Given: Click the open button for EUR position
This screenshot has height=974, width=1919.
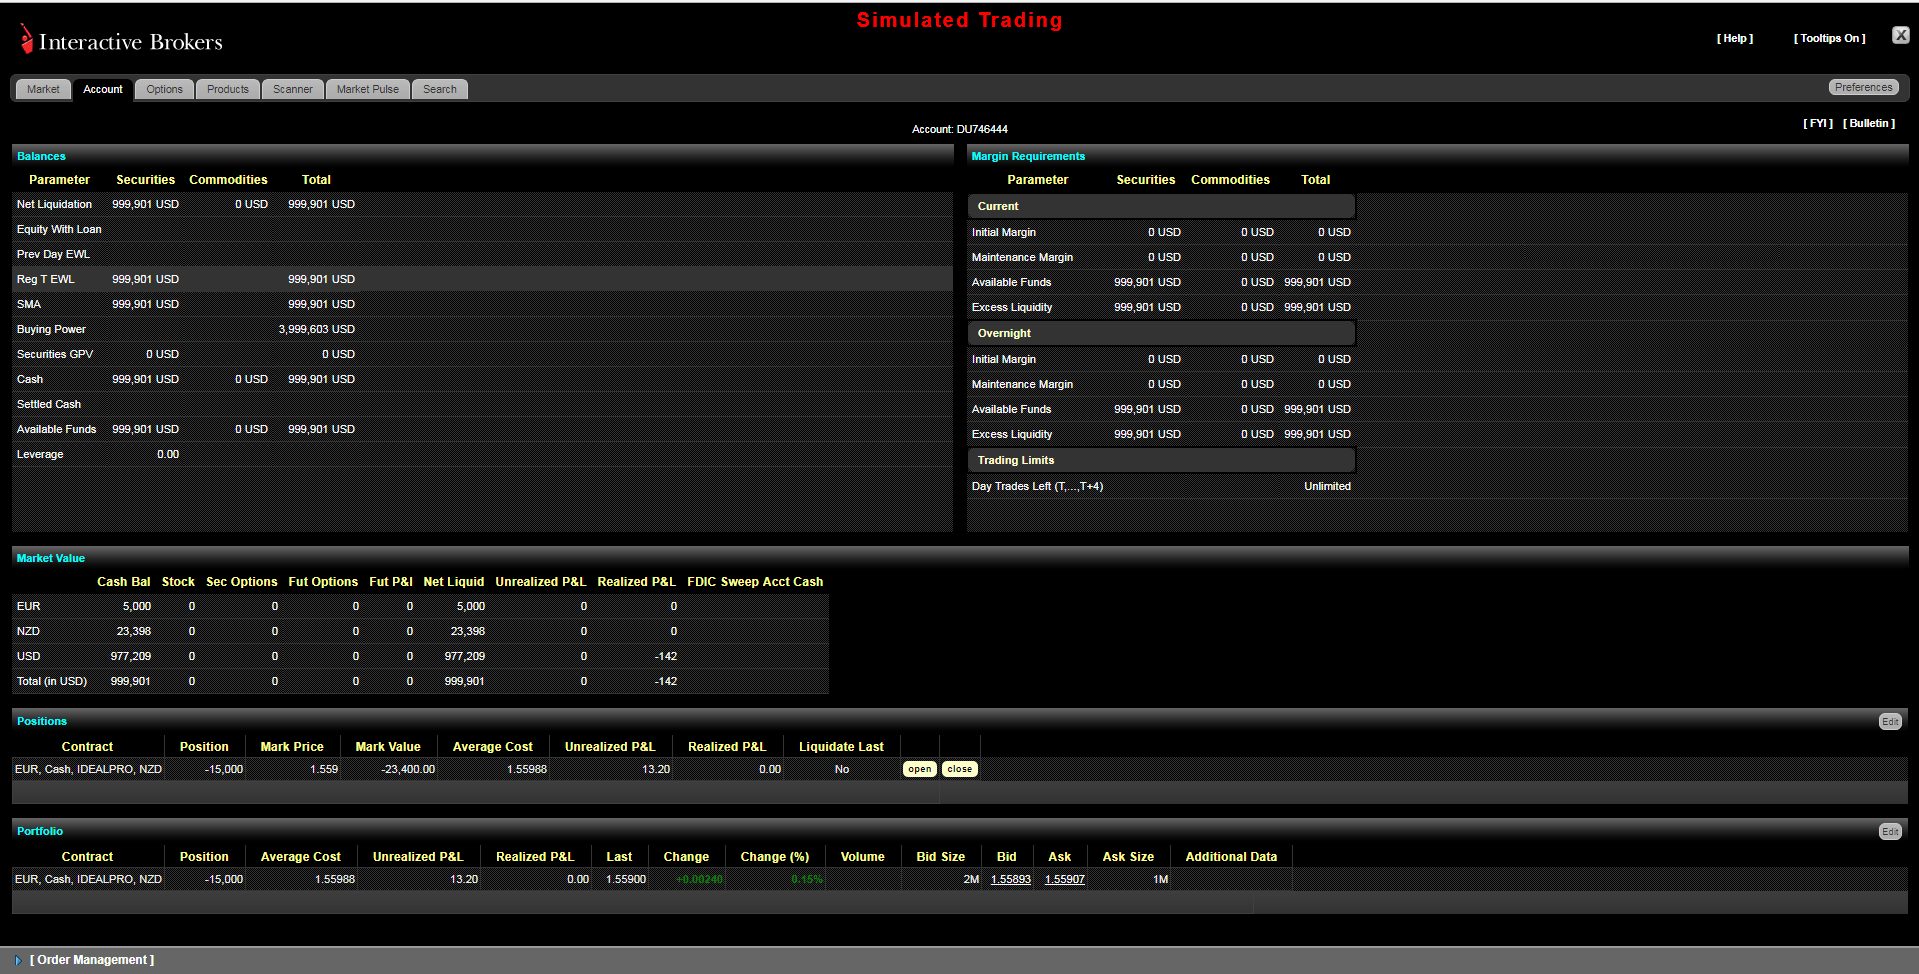Looking at the screenshot, I should [919, 769].
